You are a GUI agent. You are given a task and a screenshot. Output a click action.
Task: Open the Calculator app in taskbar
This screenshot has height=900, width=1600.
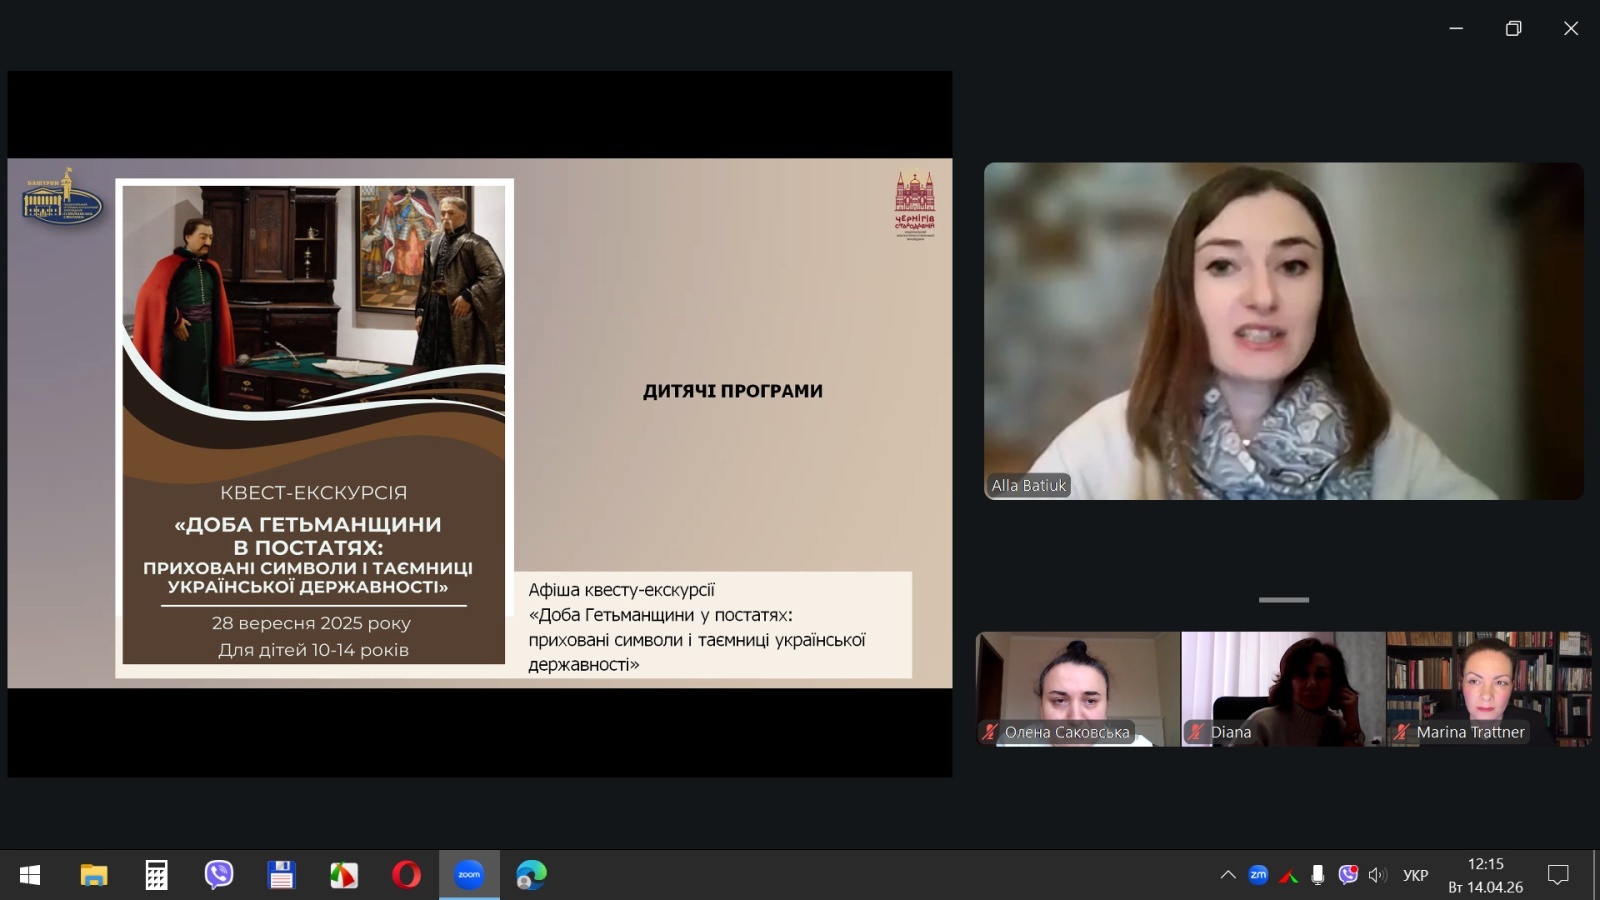[156, 875]
